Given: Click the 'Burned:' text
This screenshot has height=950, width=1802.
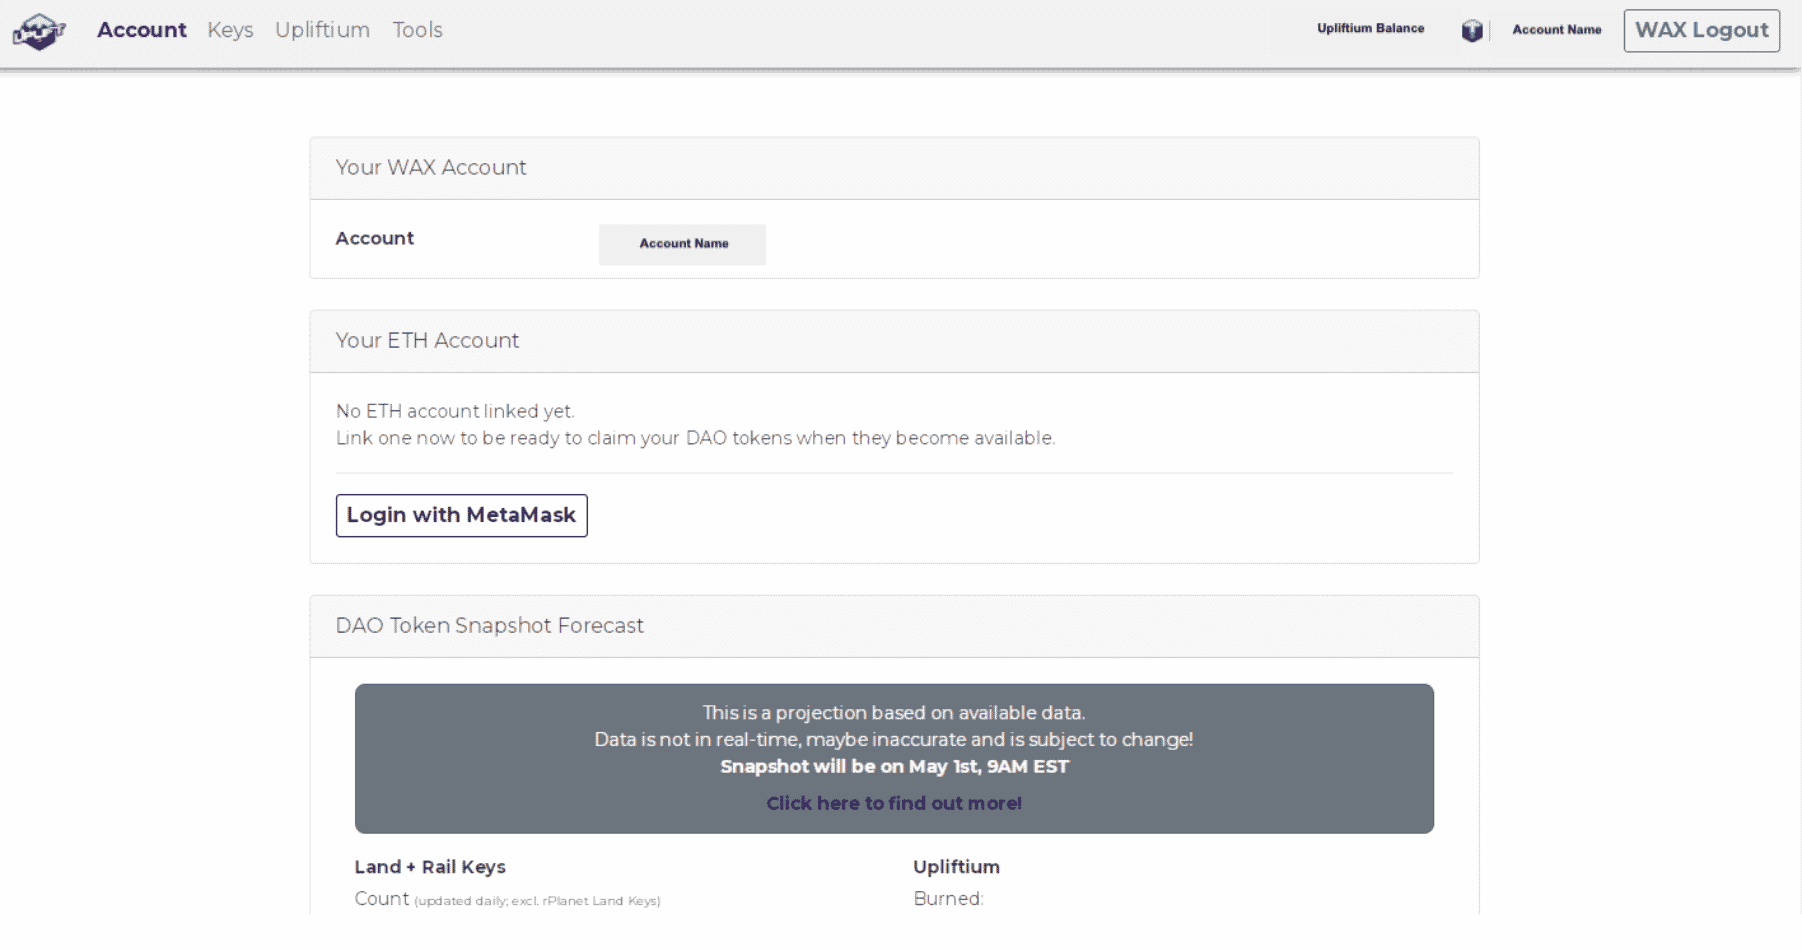Looking at the screenshot, I should (948, 898).
